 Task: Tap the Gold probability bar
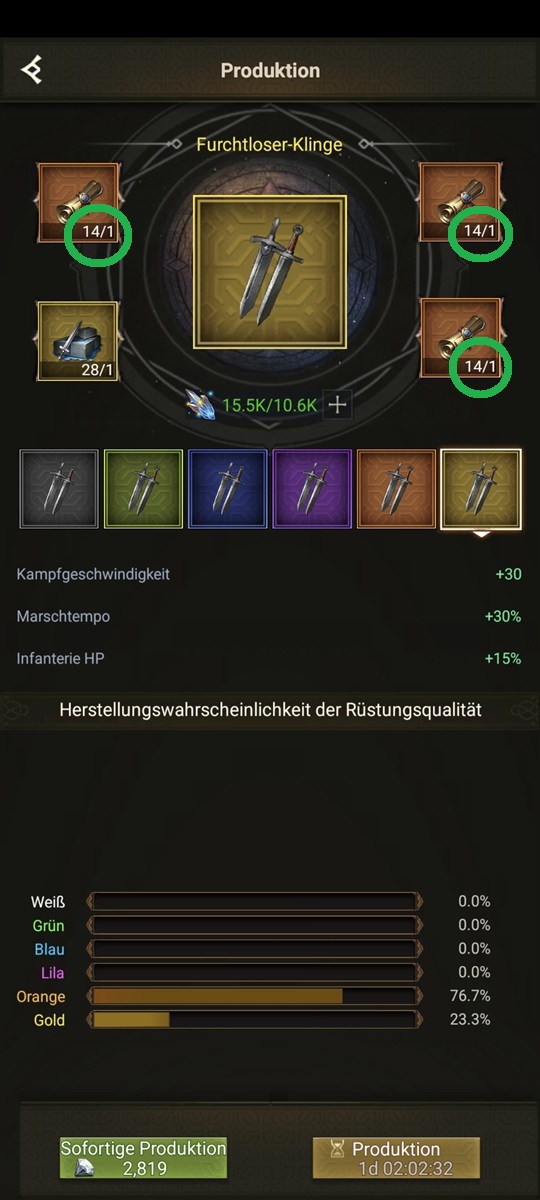254,1020
